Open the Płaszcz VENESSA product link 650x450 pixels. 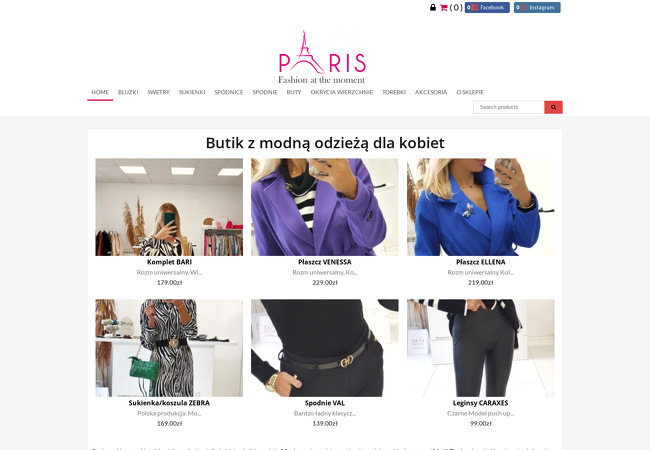[x=325, y=262]
